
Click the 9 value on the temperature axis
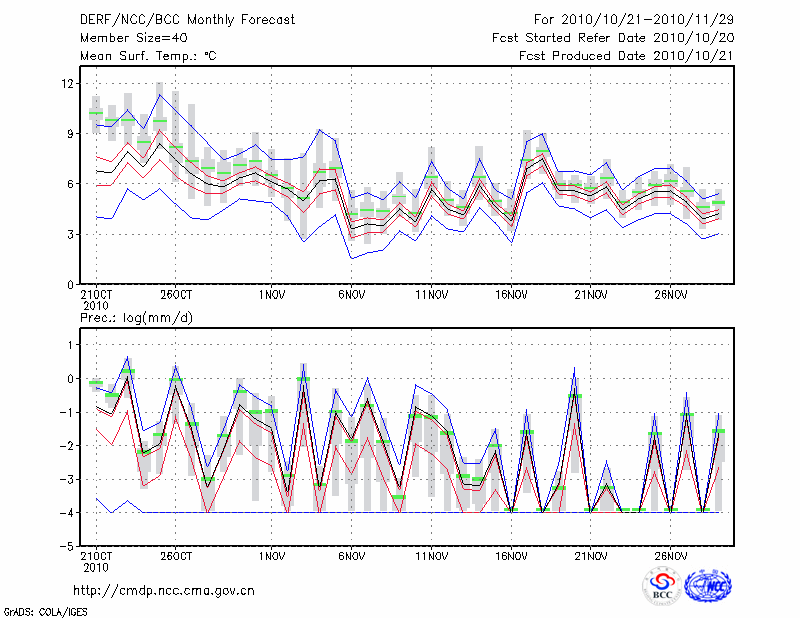pyautogui.click(x=71, y=133)
